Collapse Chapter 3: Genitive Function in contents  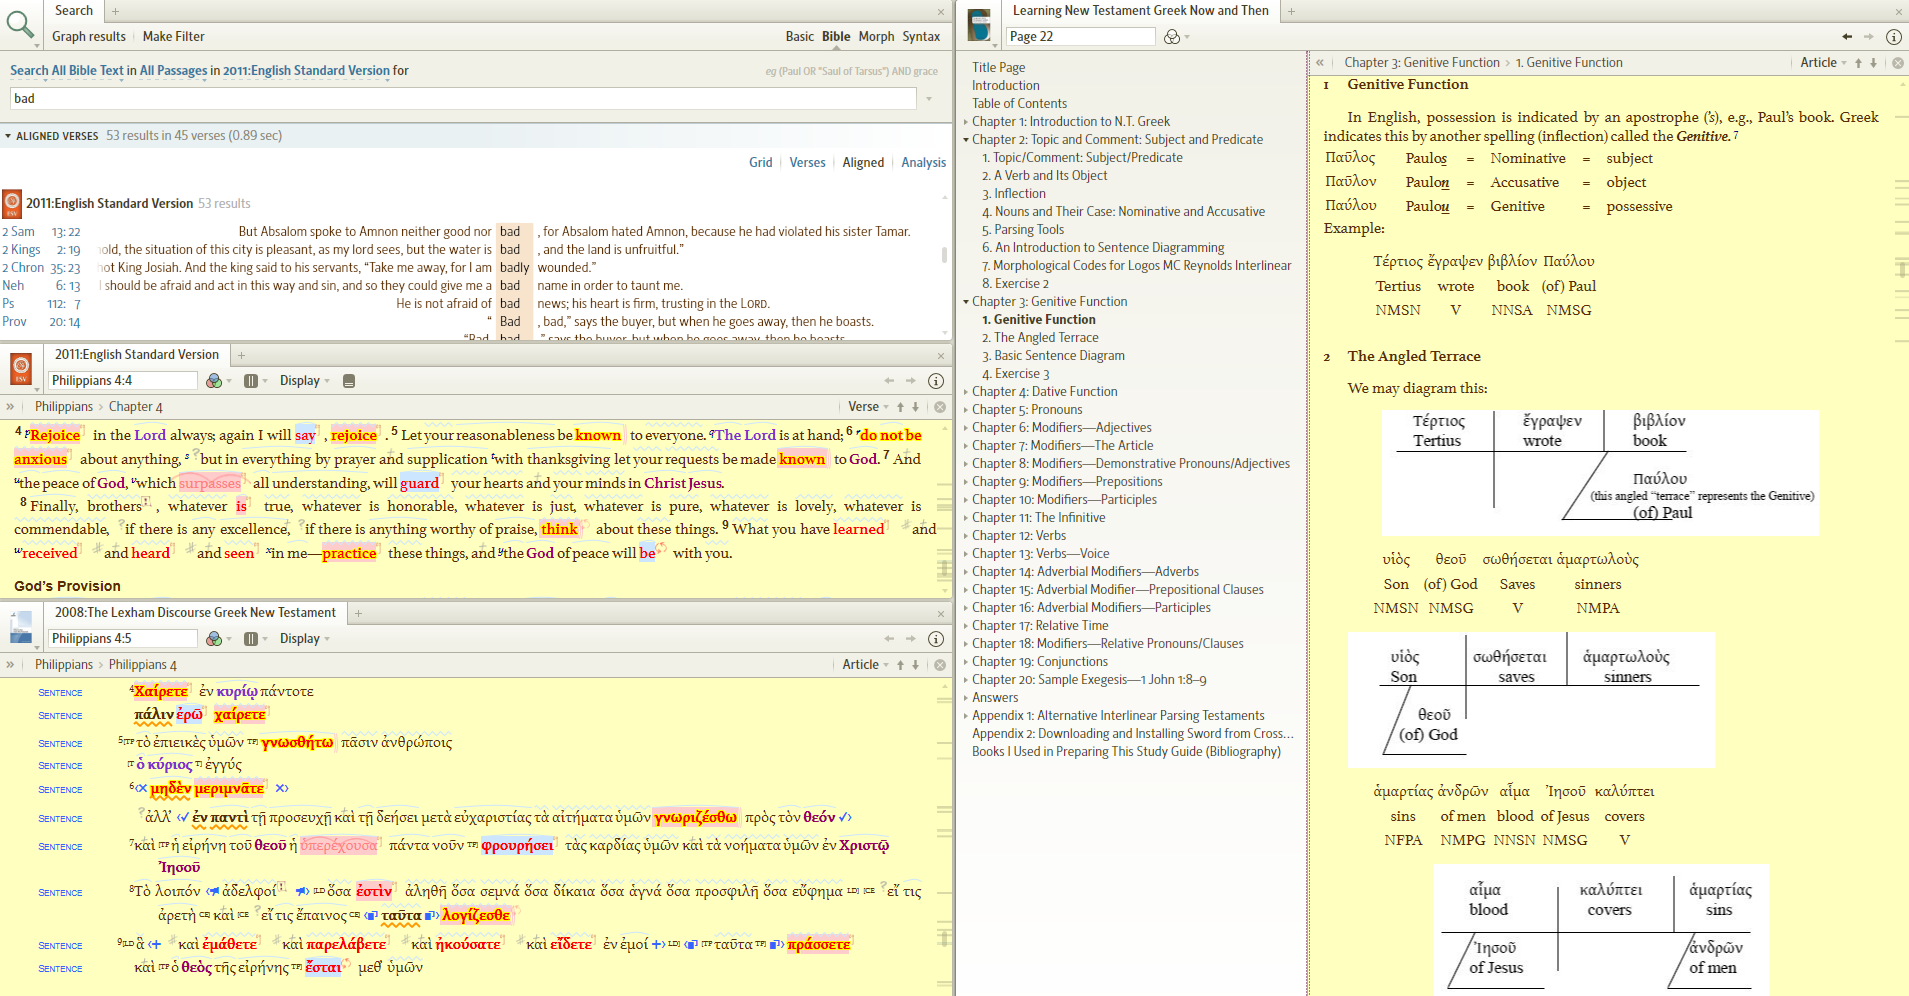click(966, 302)
